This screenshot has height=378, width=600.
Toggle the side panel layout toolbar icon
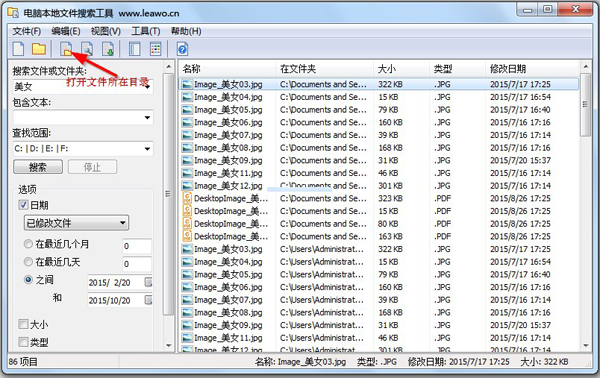click(134, 49)
